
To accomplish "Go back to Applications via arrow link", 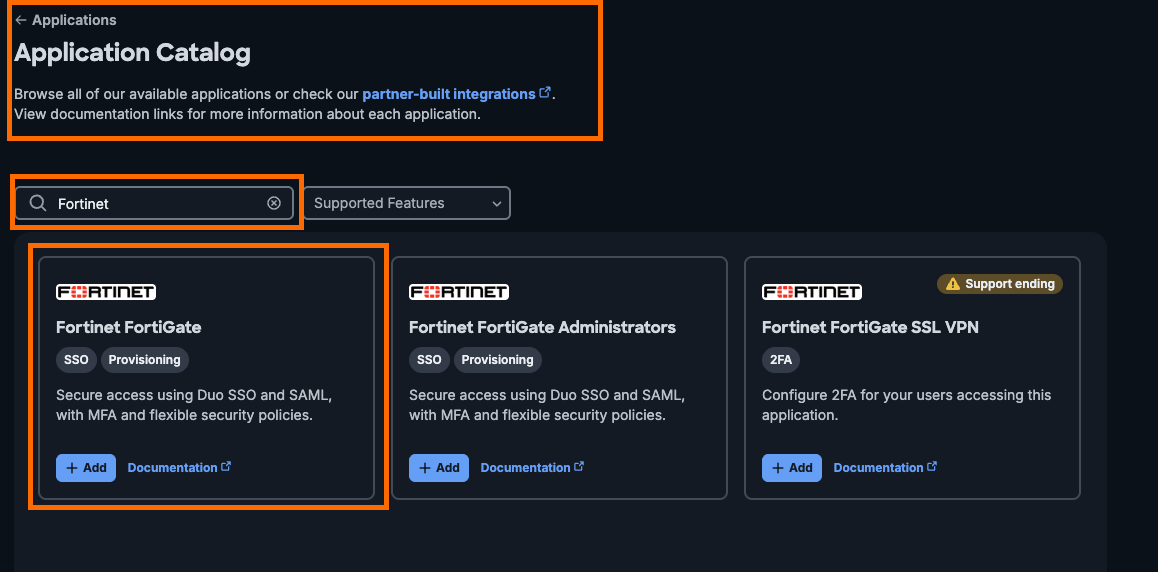I will tap(65, 20).
